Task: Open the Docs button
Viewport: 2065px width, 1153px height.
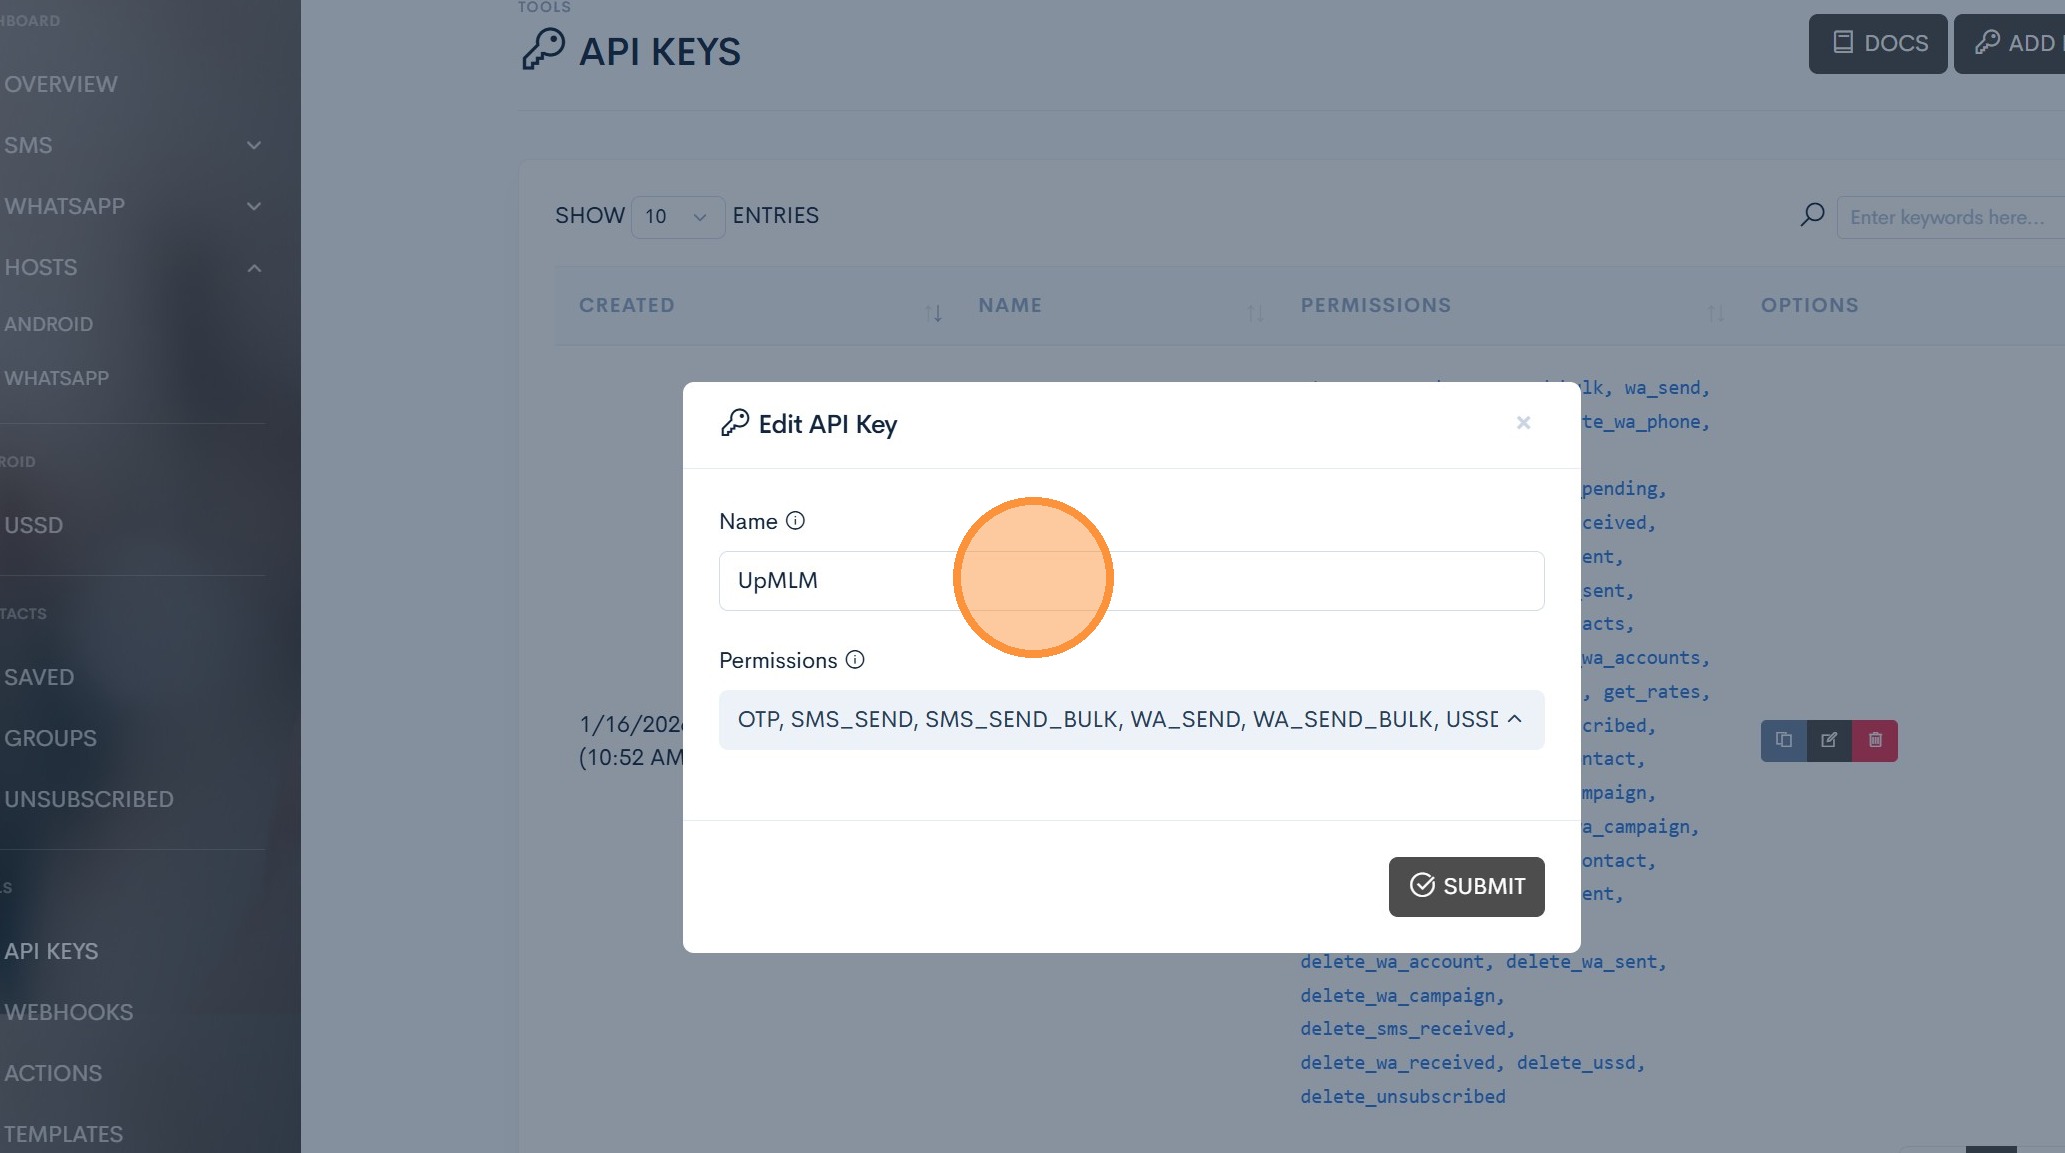Action: (1877, 44)
